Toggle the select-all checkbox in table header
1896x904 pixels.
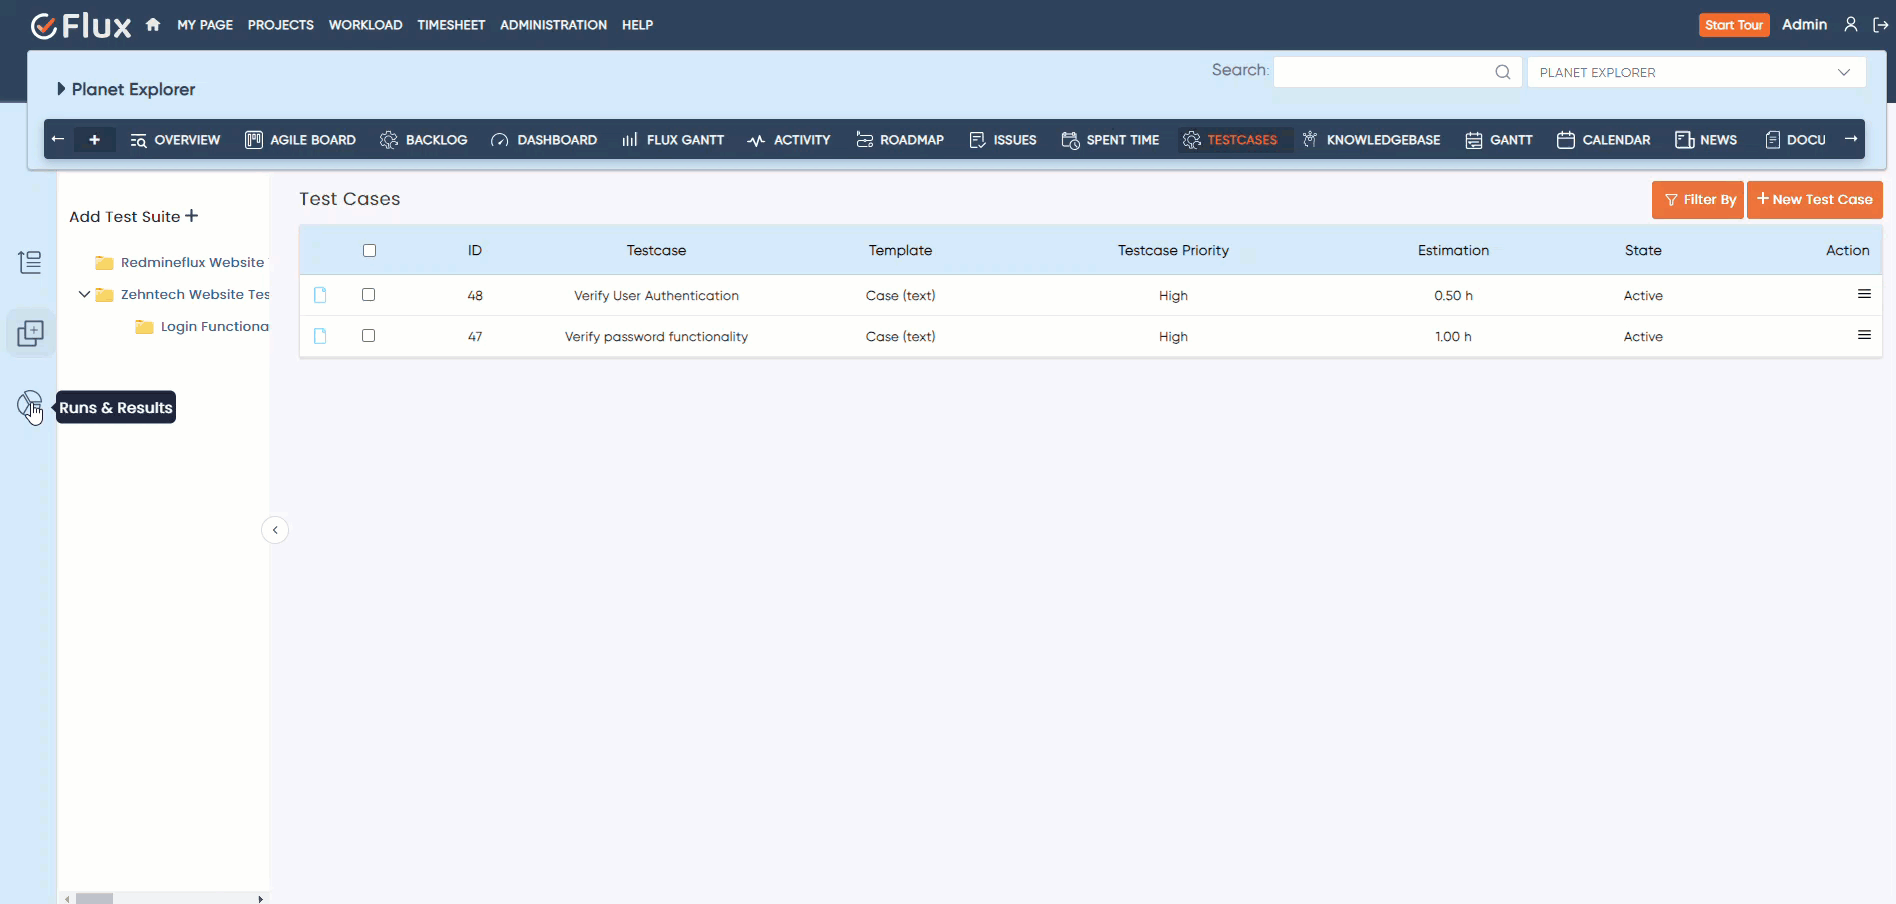[369, 250]
